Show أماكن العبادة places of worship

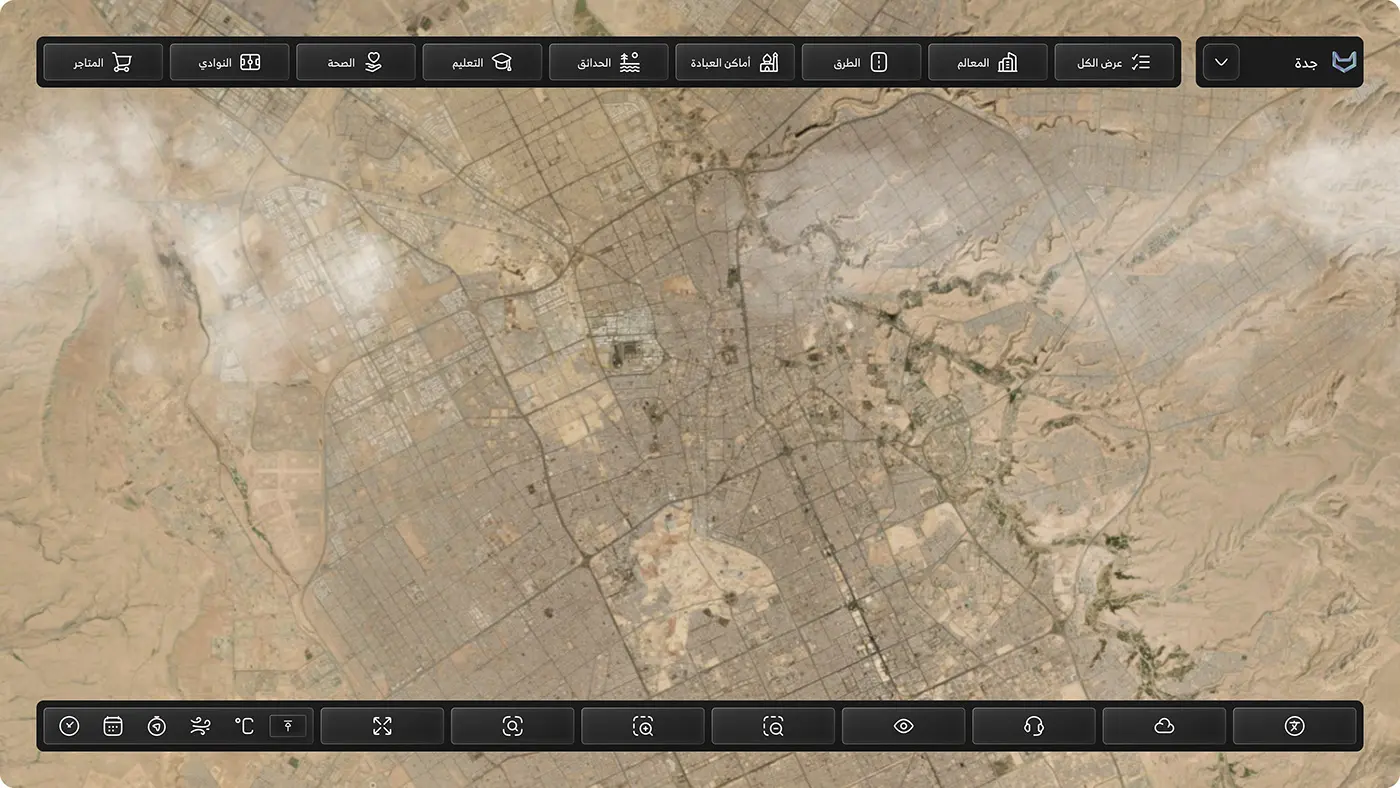click(735, 62)
